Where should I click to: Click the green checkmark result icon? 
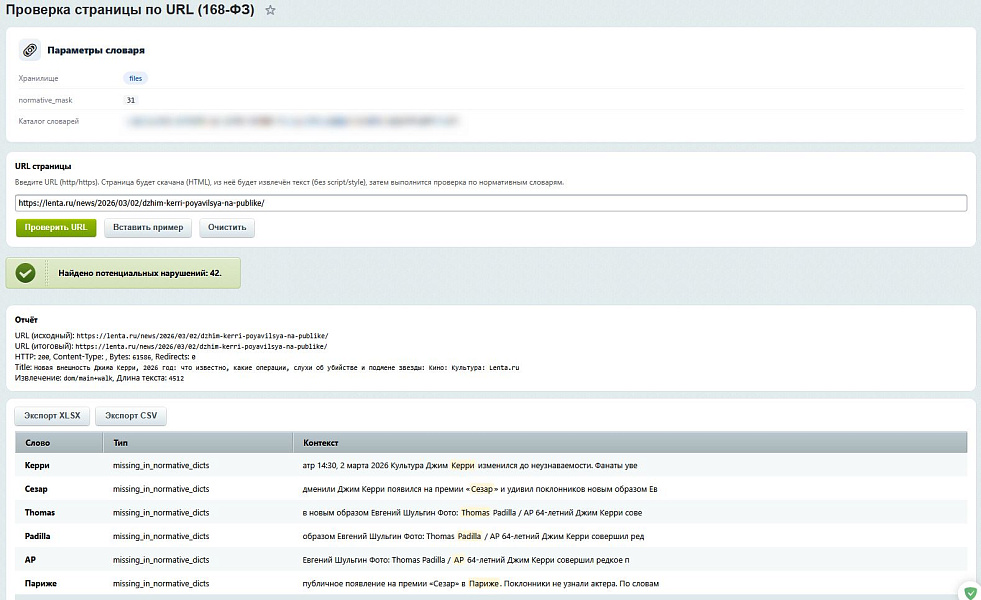(x=26, y=272)
